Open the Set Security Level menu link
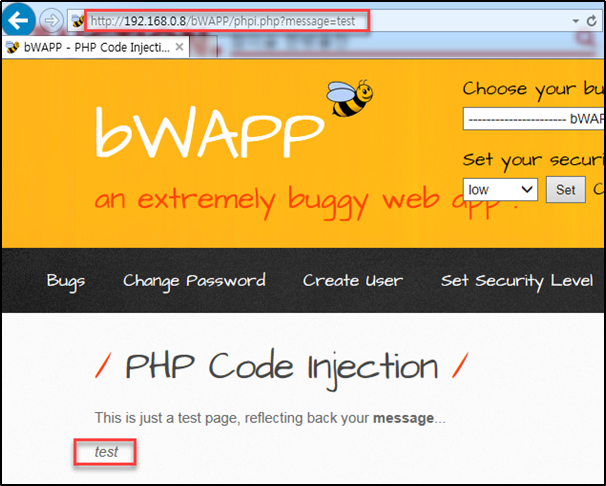The height and width of the screenshot is (486, 606). coord(517,281)
